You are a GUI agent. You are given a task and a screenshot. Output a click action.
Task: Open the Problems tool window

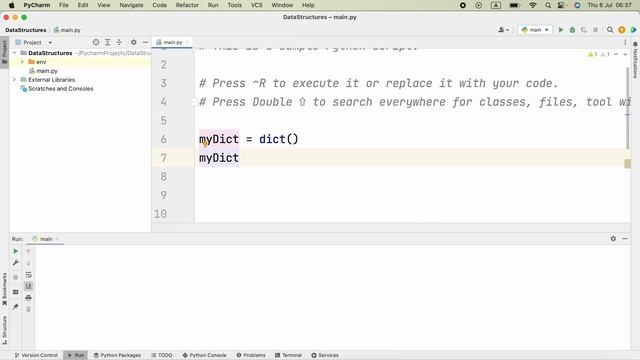251,355
